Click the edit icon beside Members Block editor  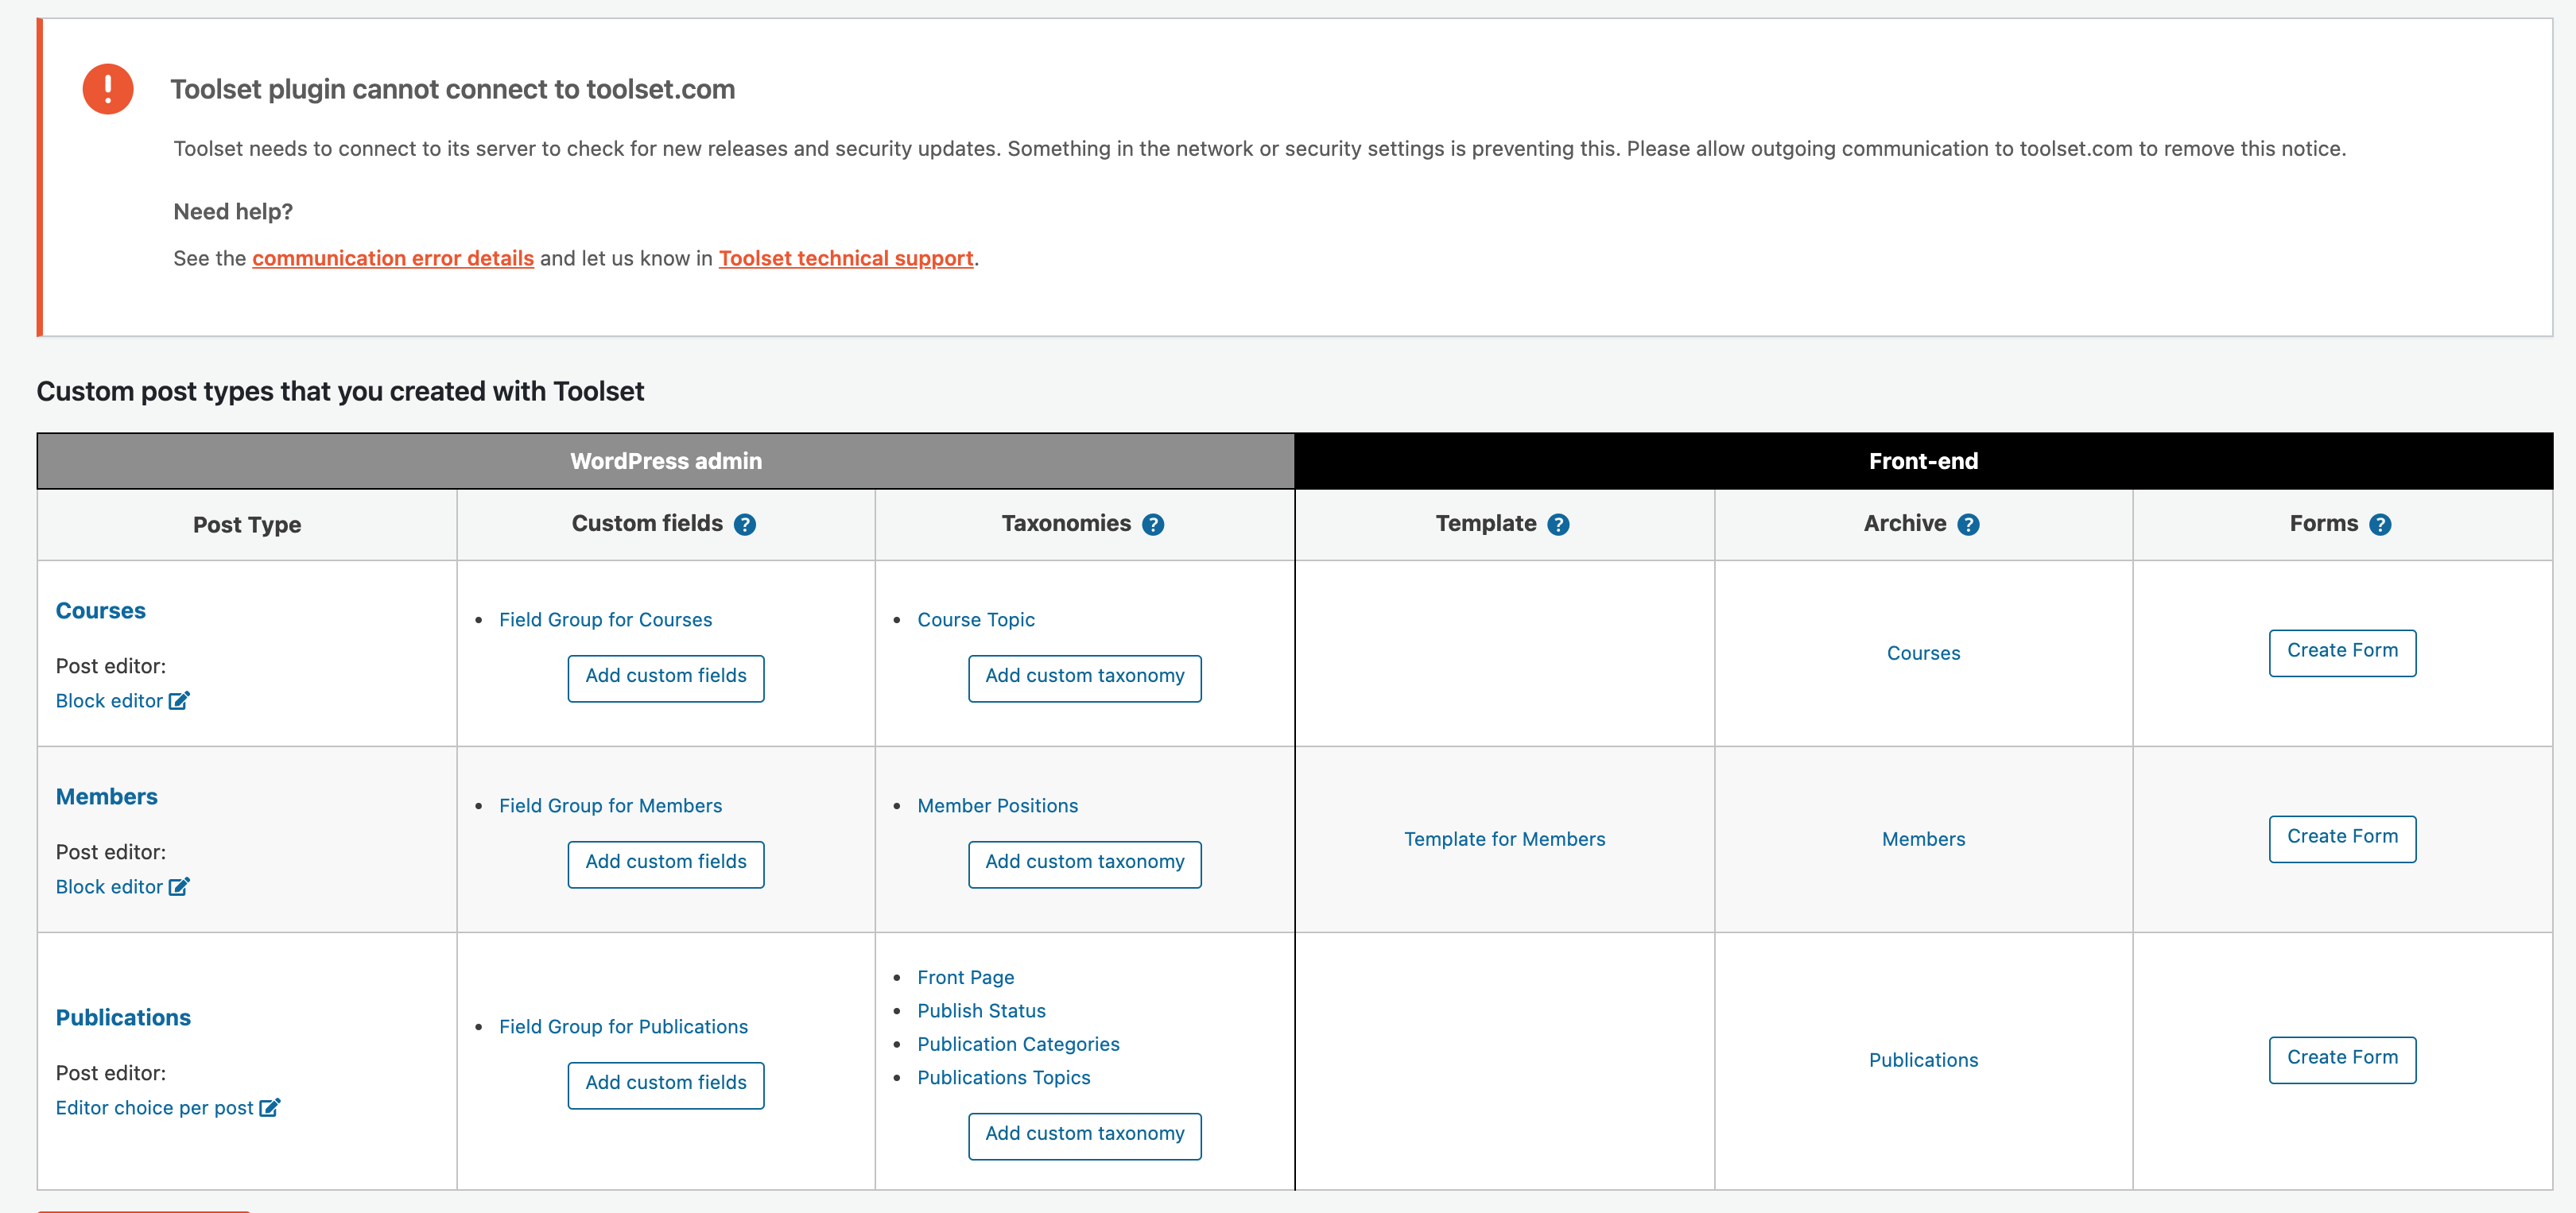(x=179, y=886)
